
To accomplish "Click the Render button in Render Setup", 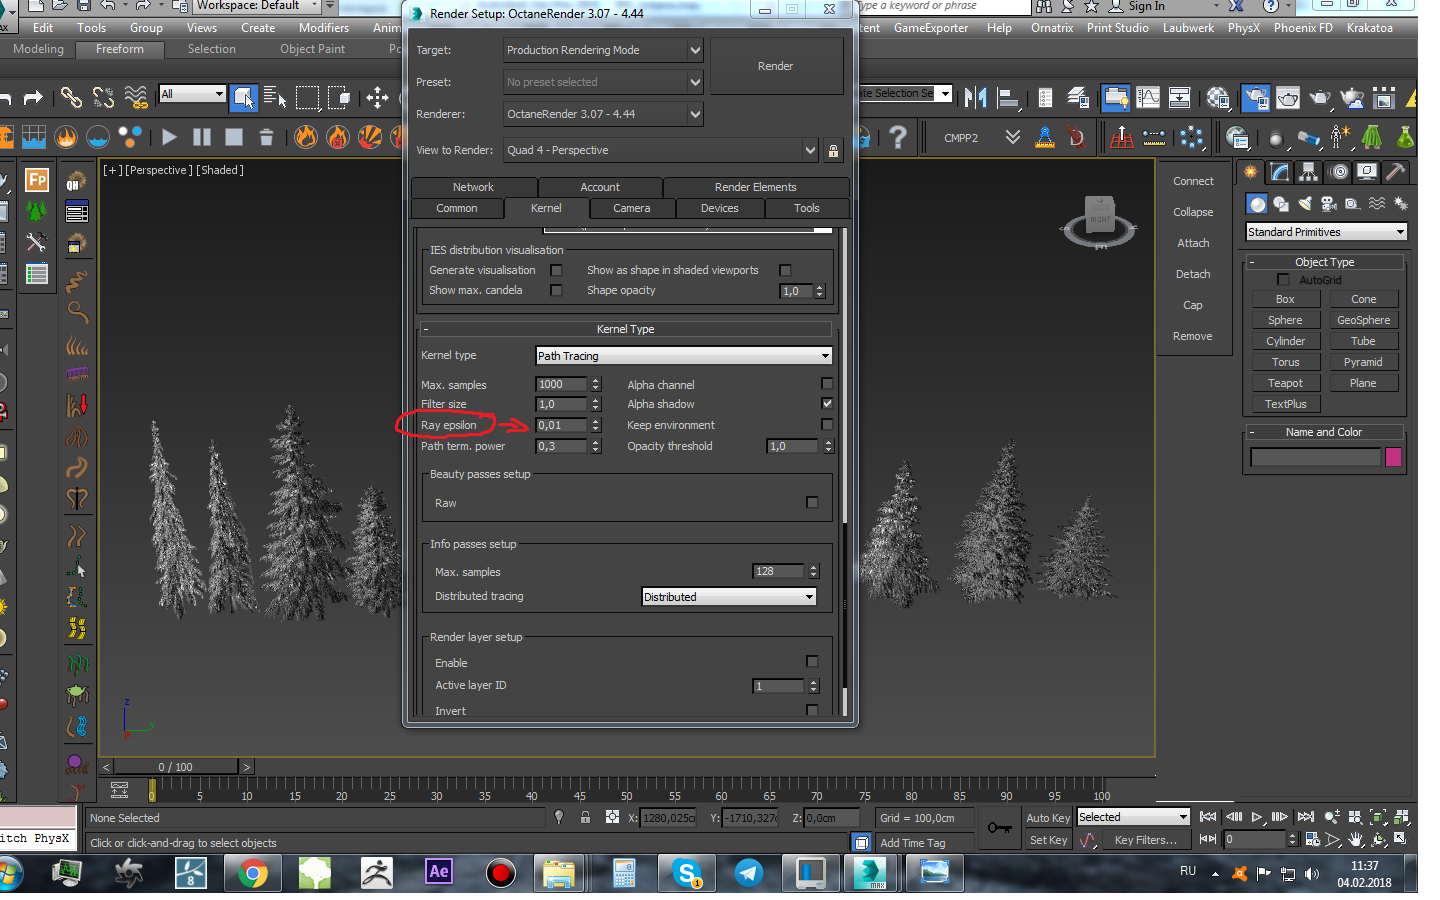I will point(775,66).
